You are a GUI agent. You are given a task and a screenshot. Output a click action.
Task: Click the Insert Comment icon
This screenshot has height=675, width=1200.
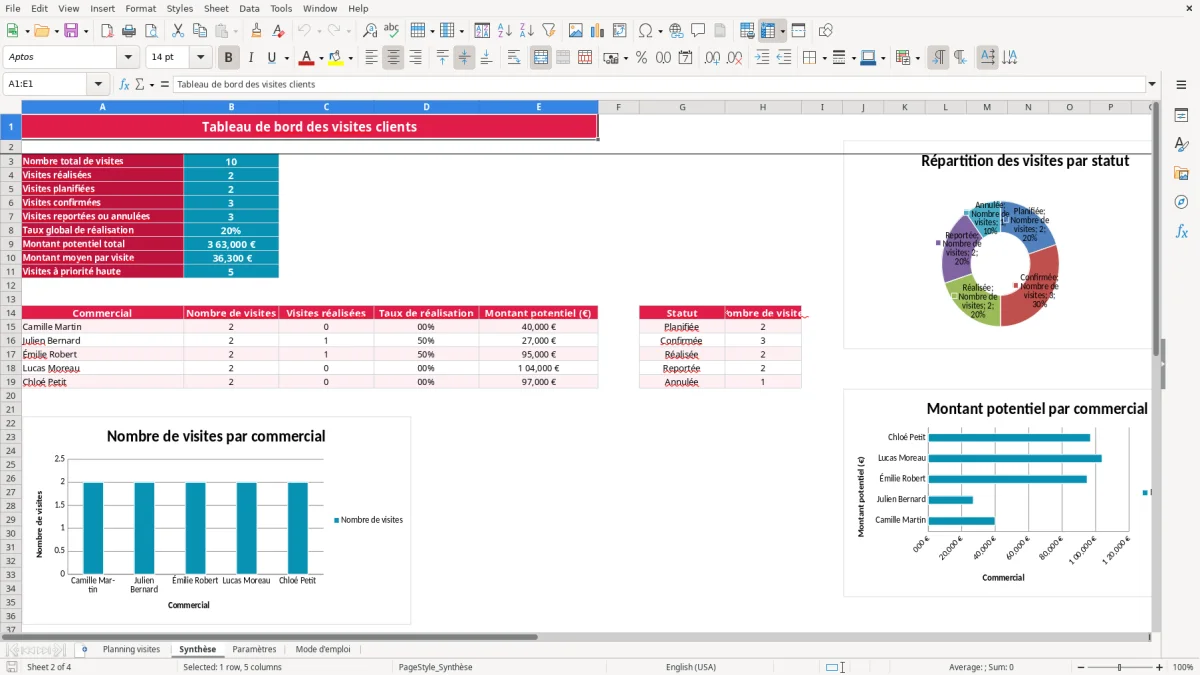[x=698, y=31]
